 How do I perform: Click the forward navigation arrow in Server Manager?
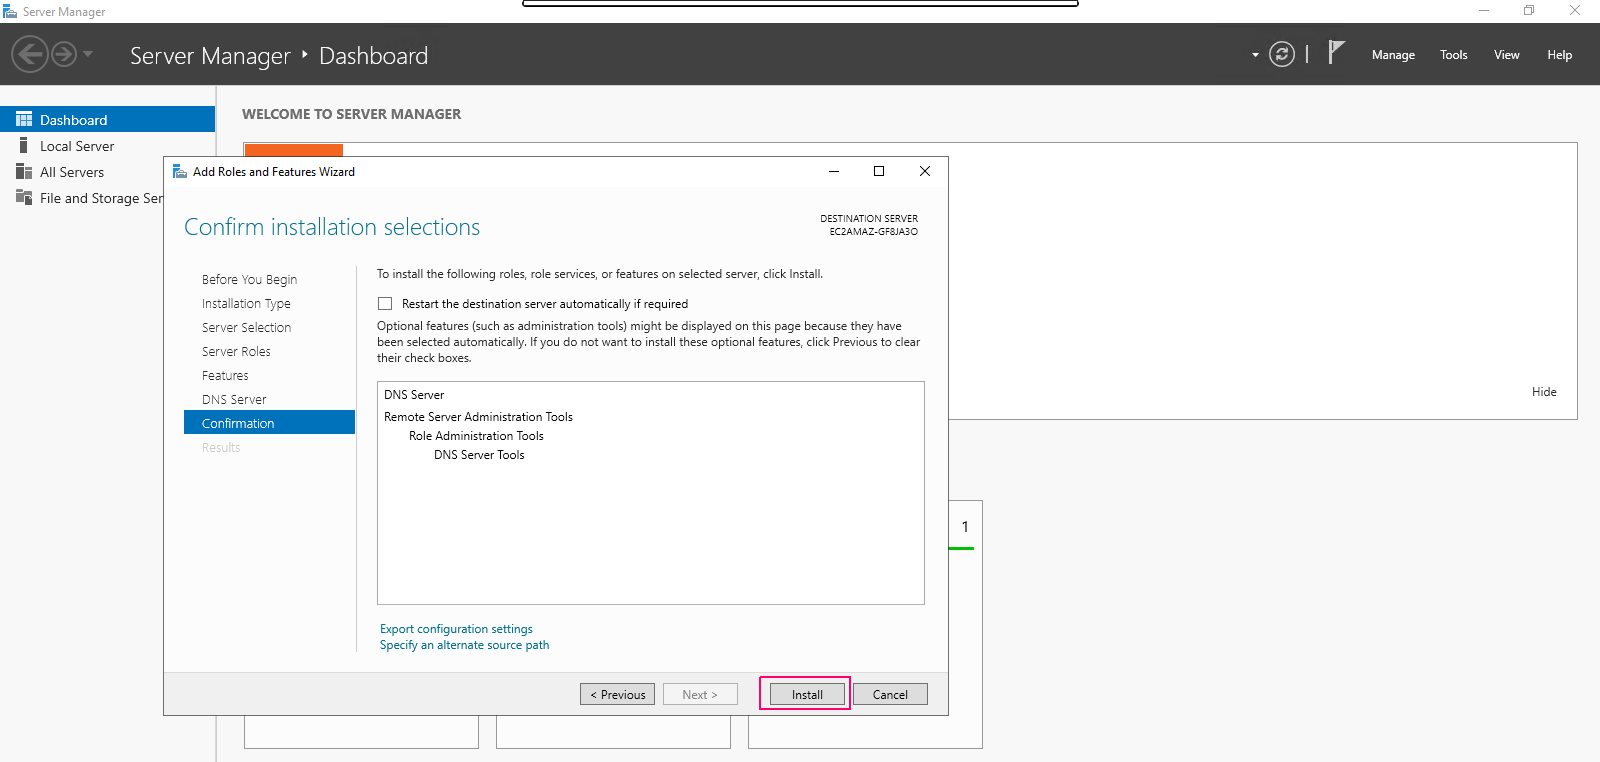(x=64, y=54)
